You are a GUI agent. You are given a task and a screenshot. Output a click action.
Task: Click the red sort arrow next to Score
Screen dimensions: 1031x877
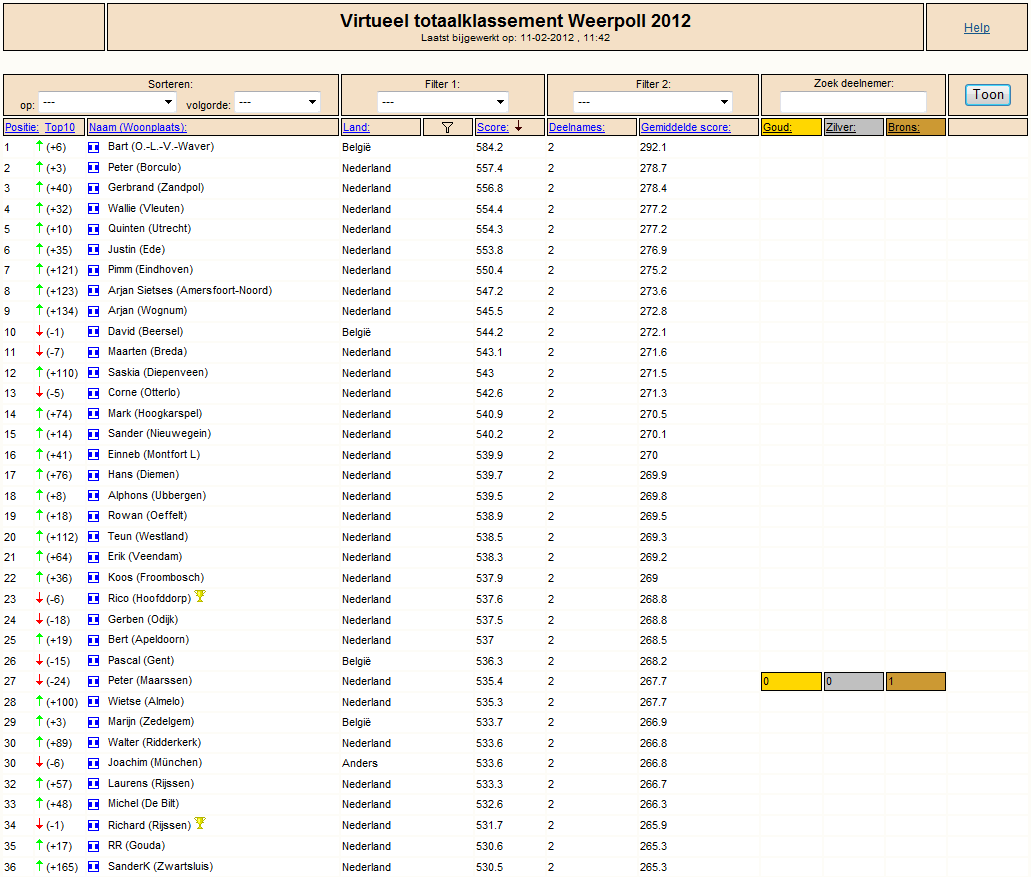coord(519,127)
